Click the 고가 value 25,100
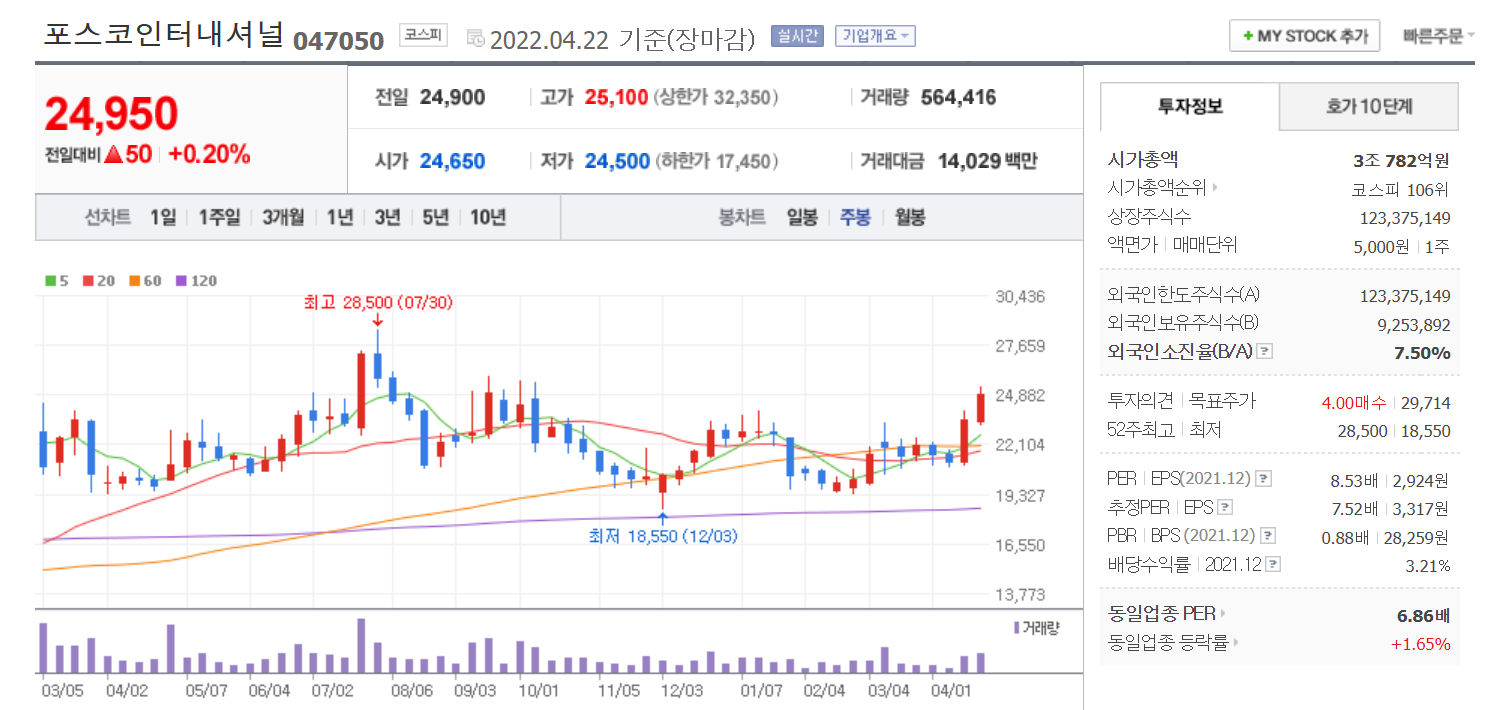 click(x=616, y=98)
